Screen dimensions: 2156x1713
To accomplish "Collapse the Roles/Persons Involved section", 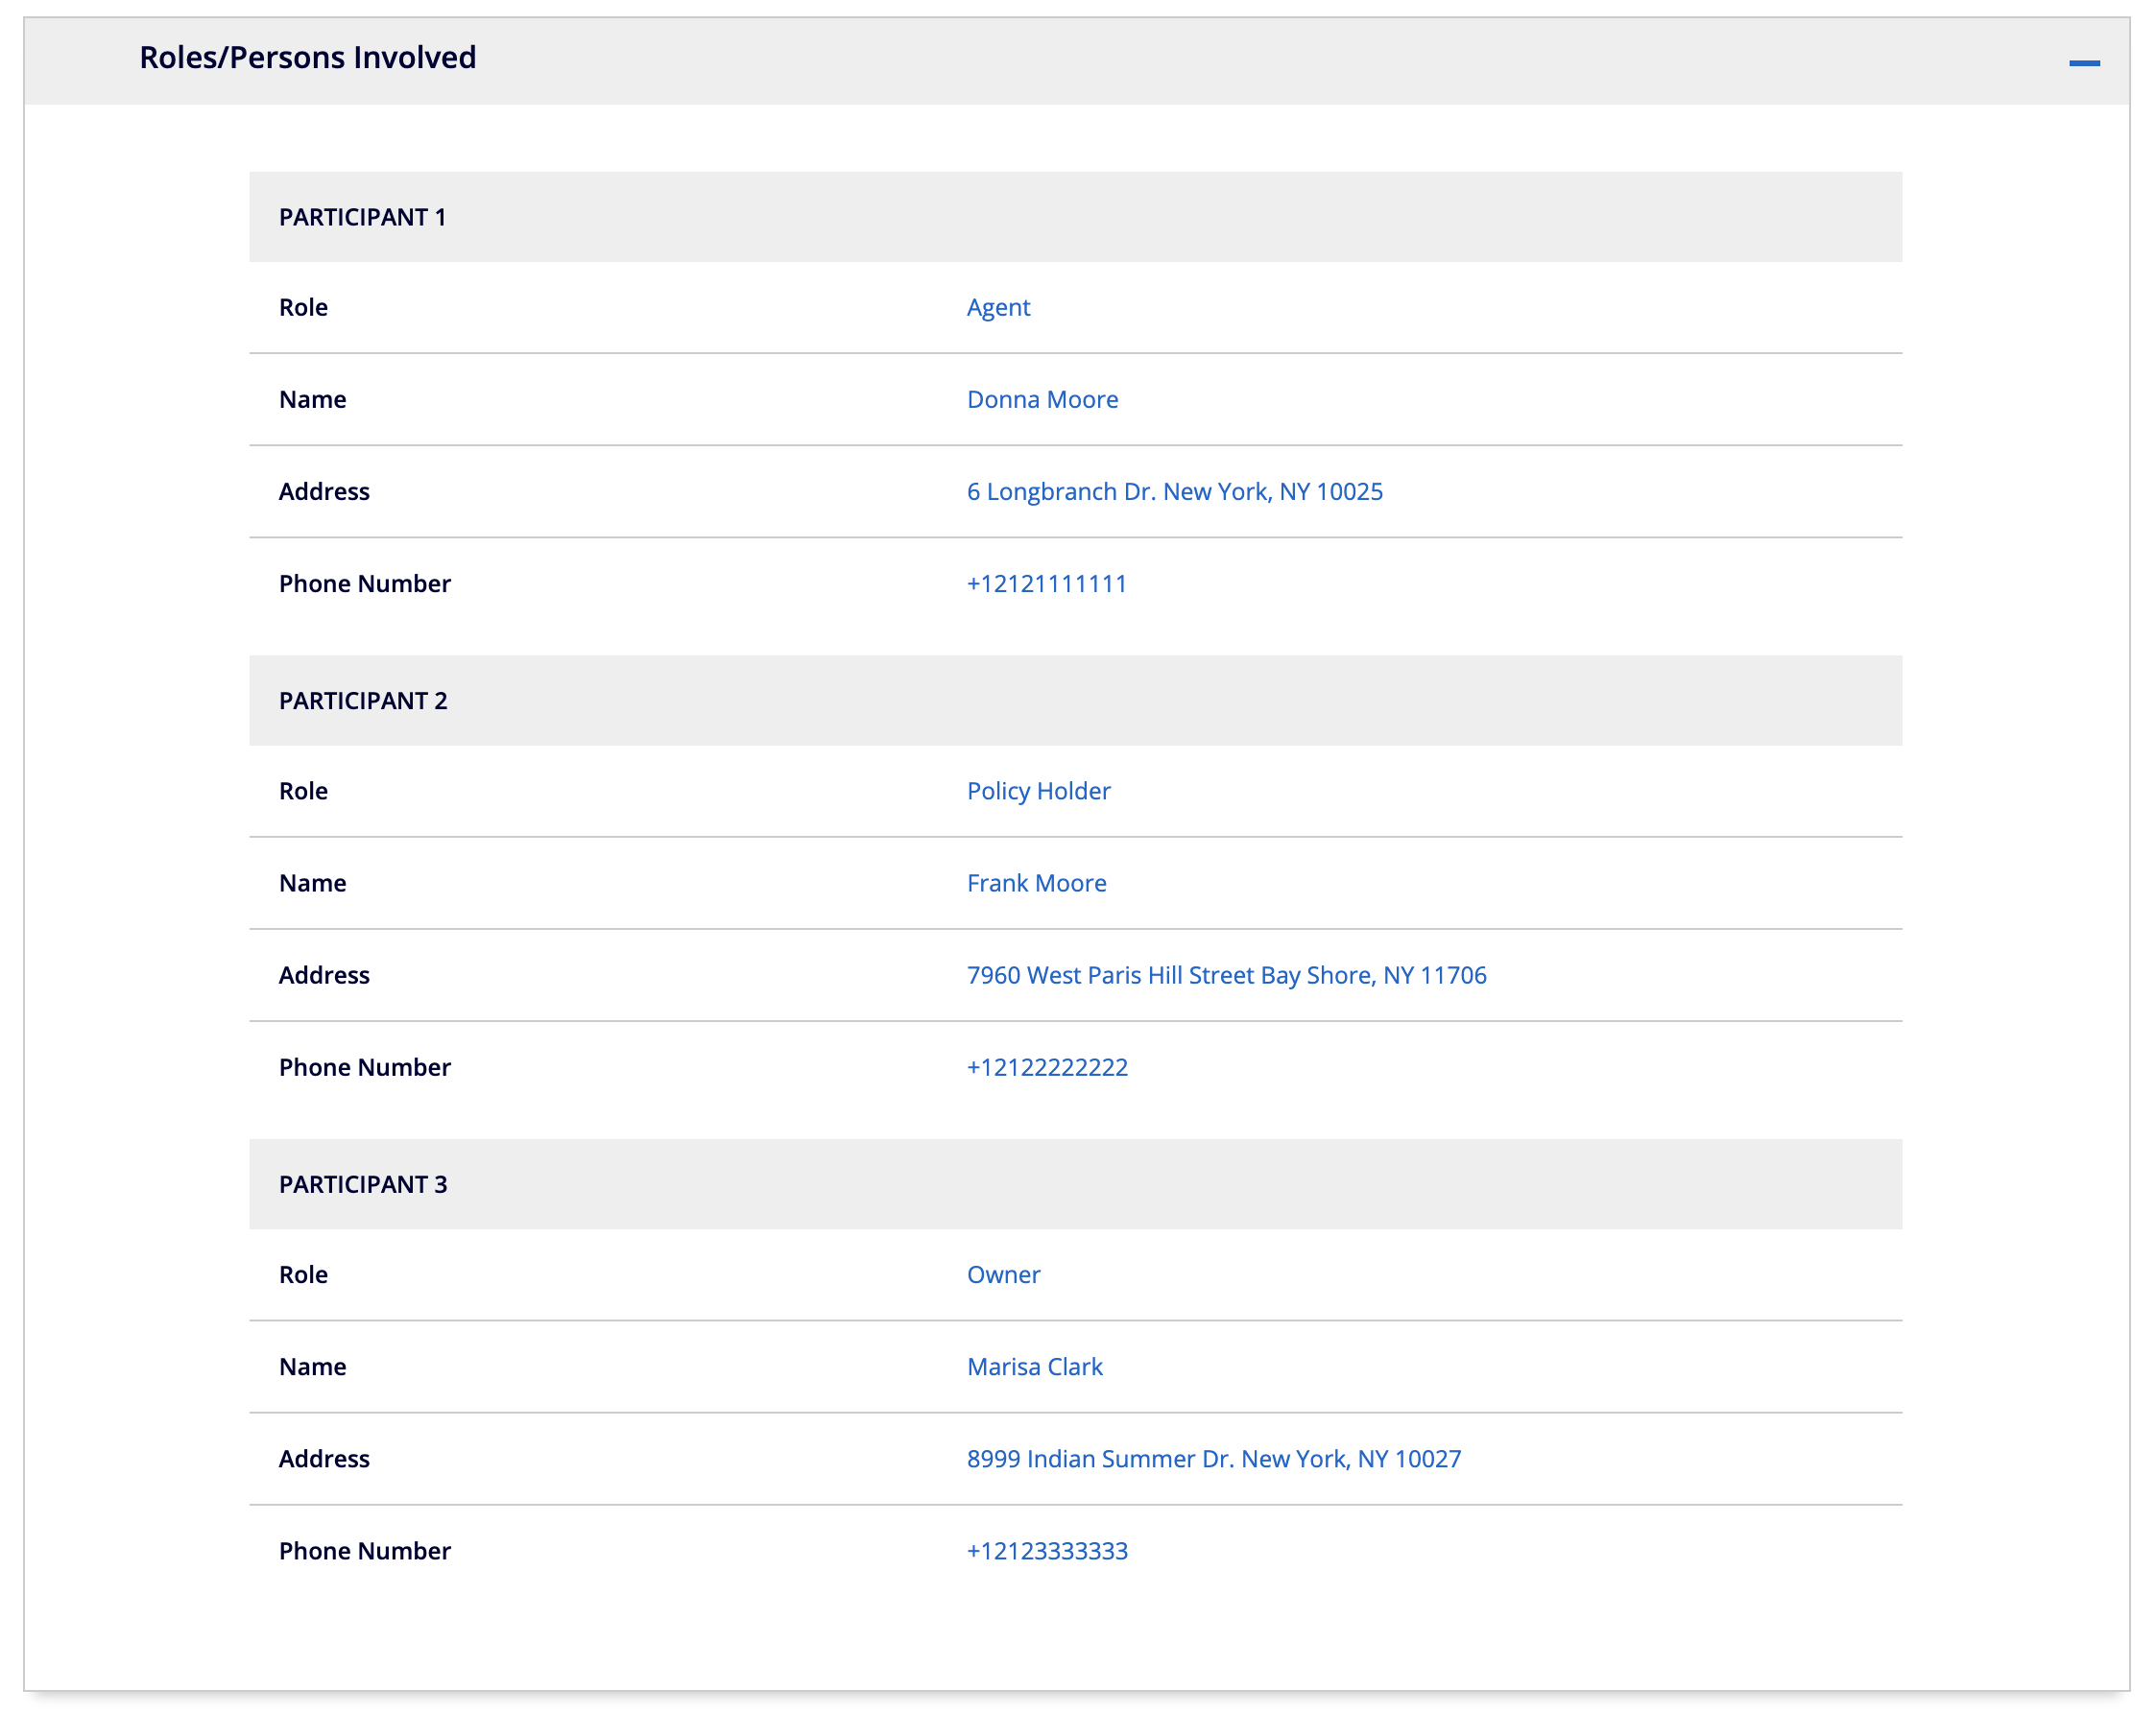I will coord(2083,63).
